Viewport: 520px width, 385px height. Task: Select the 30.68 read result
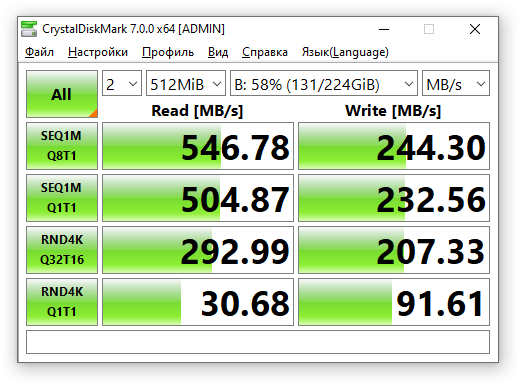pyautogui.click(x=198, y=302)
